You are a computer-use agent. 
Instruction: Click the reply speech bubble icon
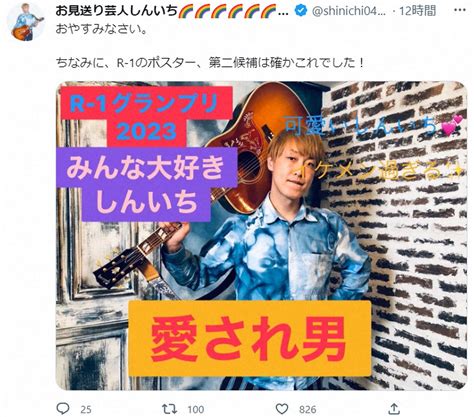tap(63, 408)
